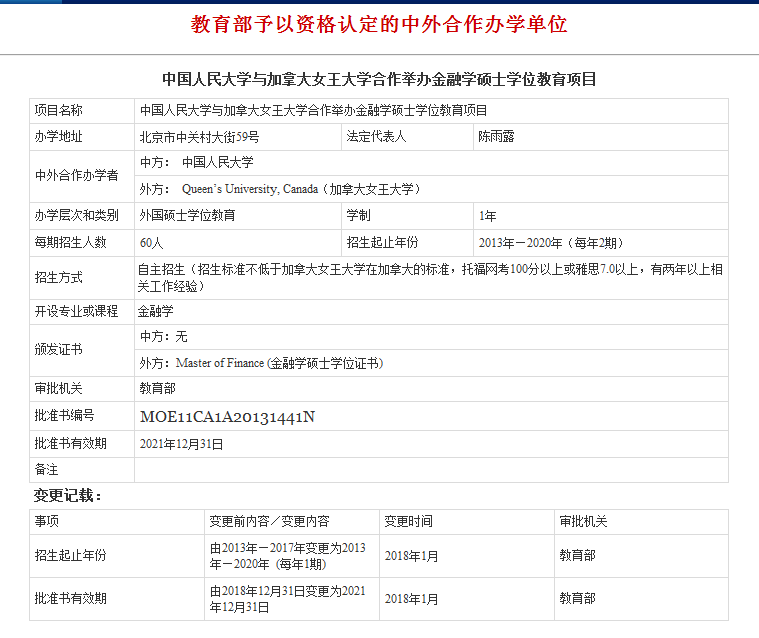
Task: Click the 批准书编号 label
Action: coord(64,415)
